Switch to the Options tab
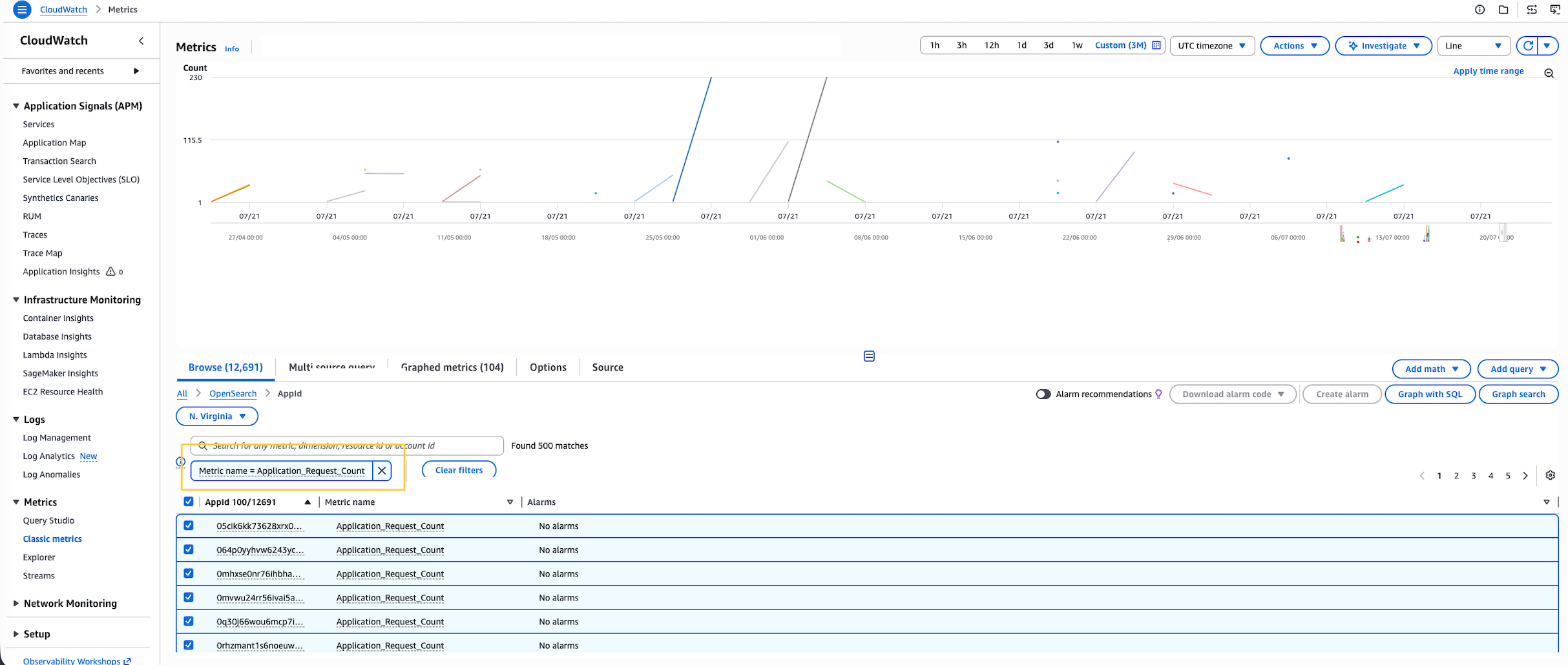Image resolution: width=1568 pixels, height=665 pixels. pos(548,367)
